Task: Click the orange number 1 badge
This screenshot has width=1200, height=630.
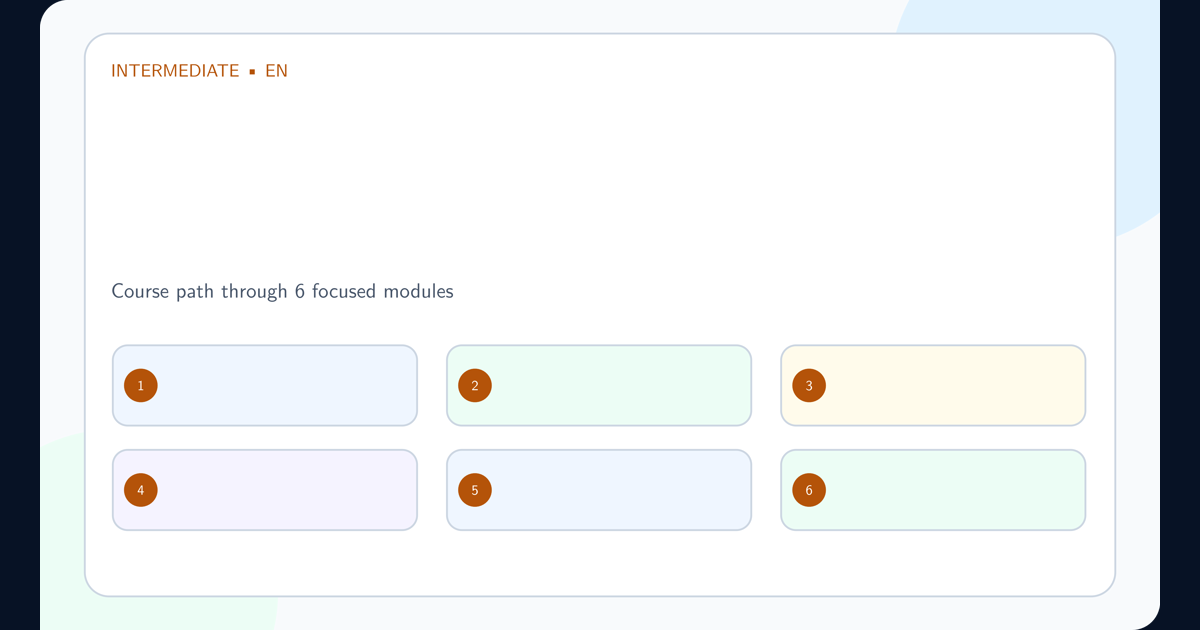Action: [141, 386]
